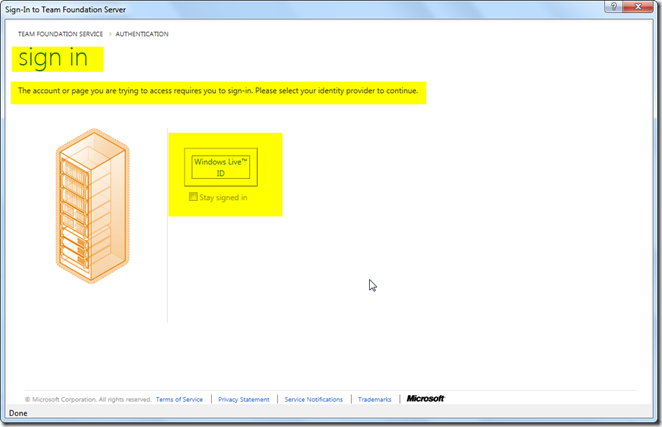
Task: Open the Trademarks link
Action: 374,399
